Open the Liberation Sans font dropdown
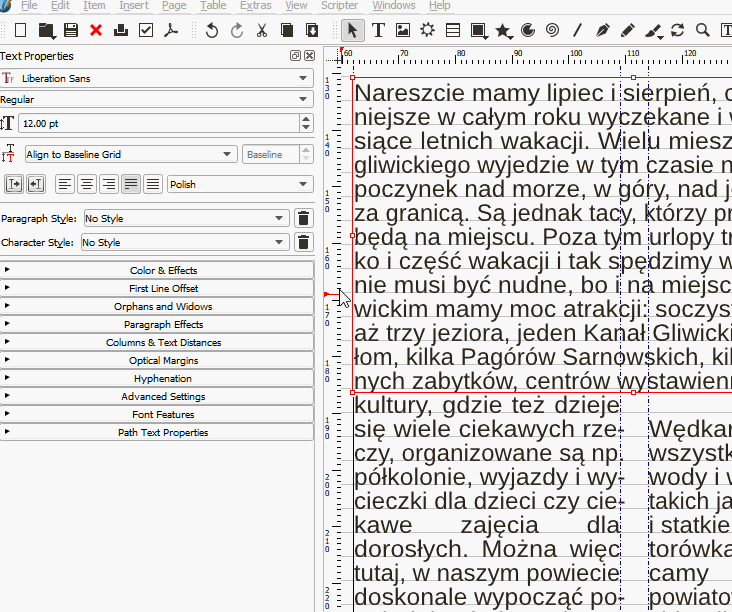Viewport: 732px width, 612px height. tap(158, 78)
